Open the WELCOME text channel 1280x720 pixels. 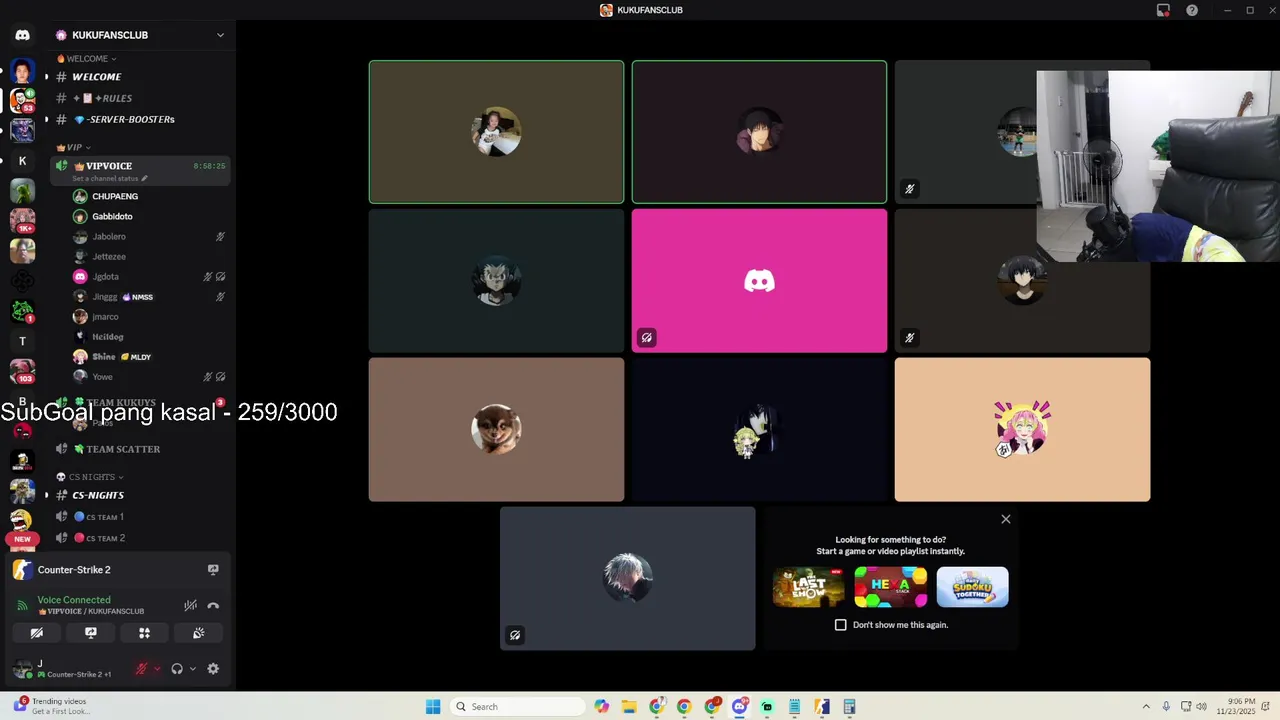[x=140, y=77]
